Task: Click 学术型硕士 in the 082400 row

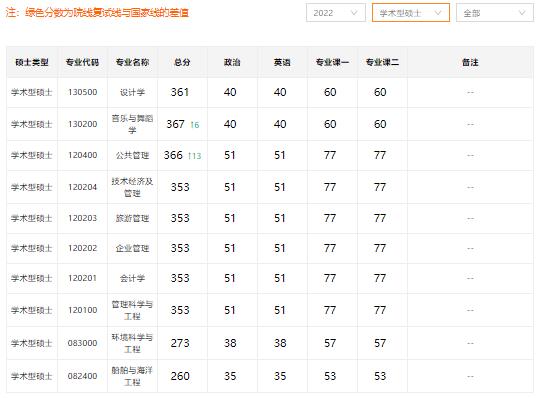Action: click(x=32, y=376)
